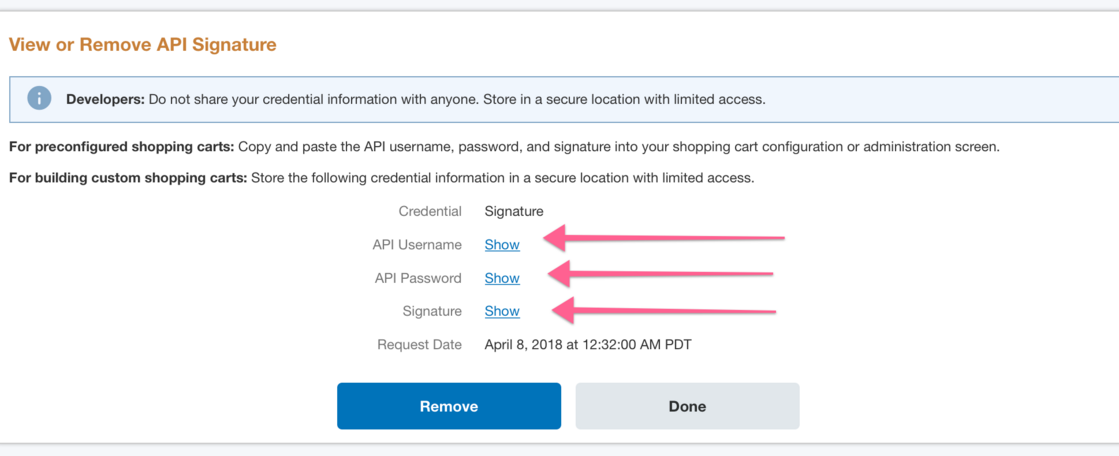The height and width of the screenshot is (456, 1119).
Task: Click the April 8, 2018 request date value
Action: [x=588, y=345]
